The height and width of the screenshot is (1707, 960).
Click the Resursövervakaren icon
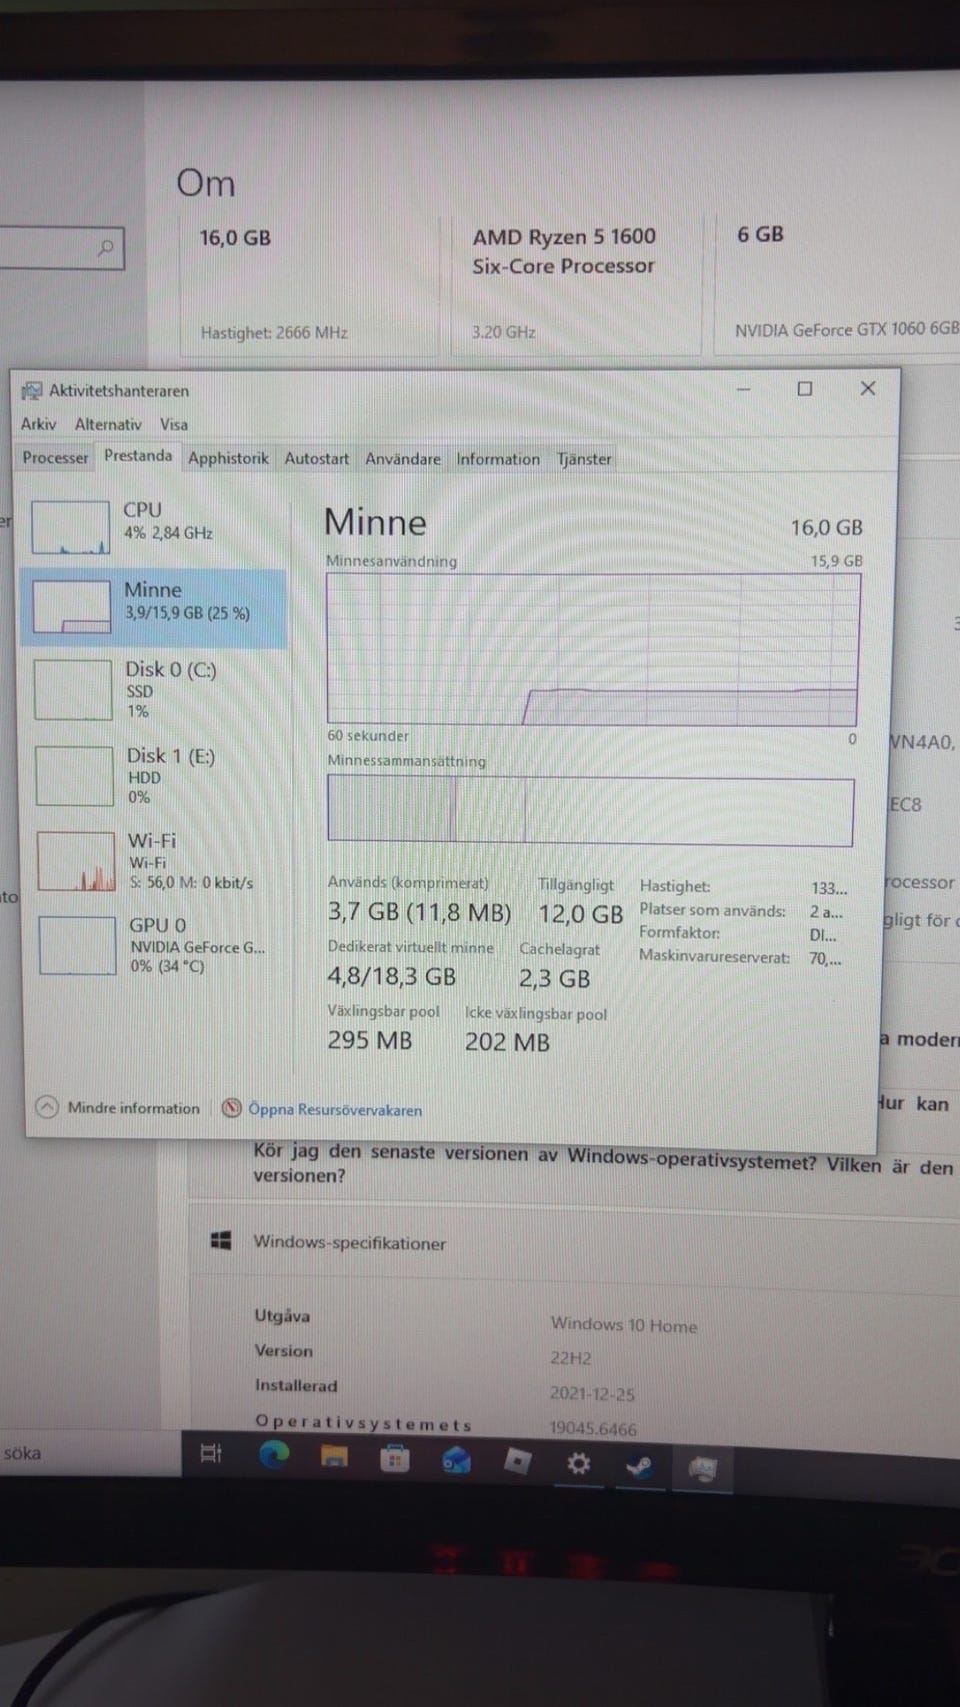232,1107
